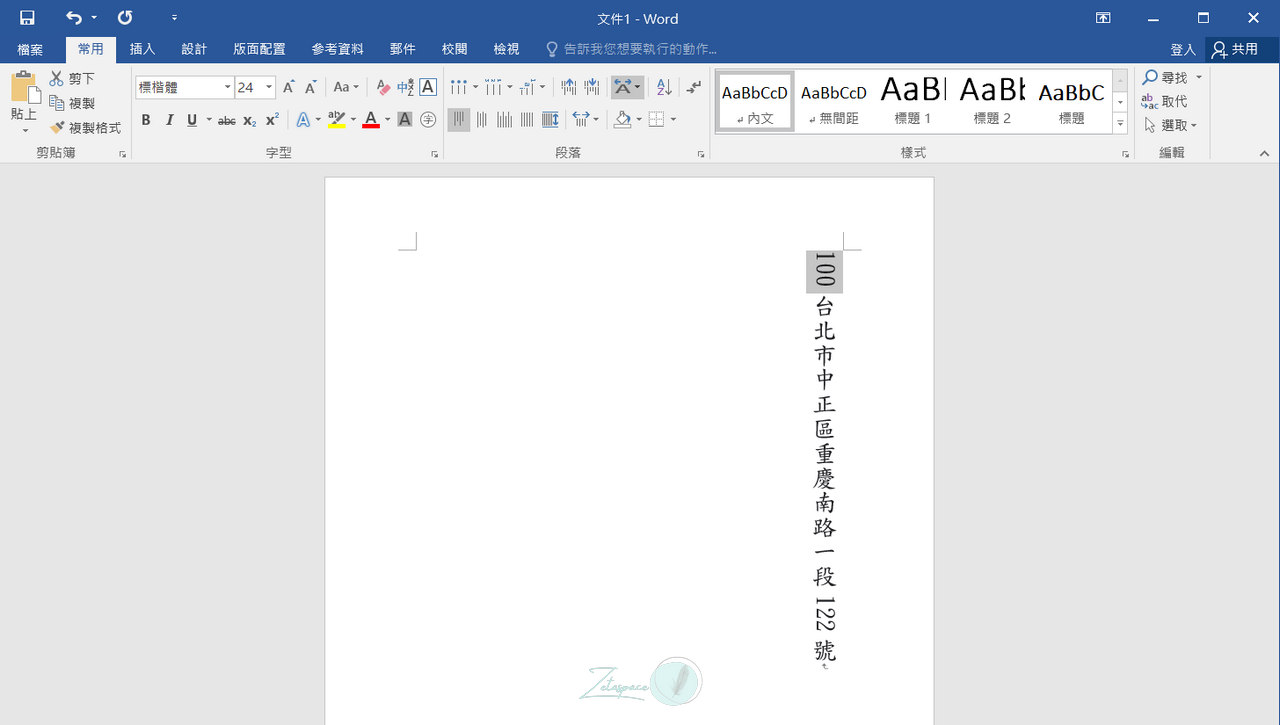Expand the multilevel list dropdown arrow
The height and width of the screenshot is (725, 1280).
point(543,87)
